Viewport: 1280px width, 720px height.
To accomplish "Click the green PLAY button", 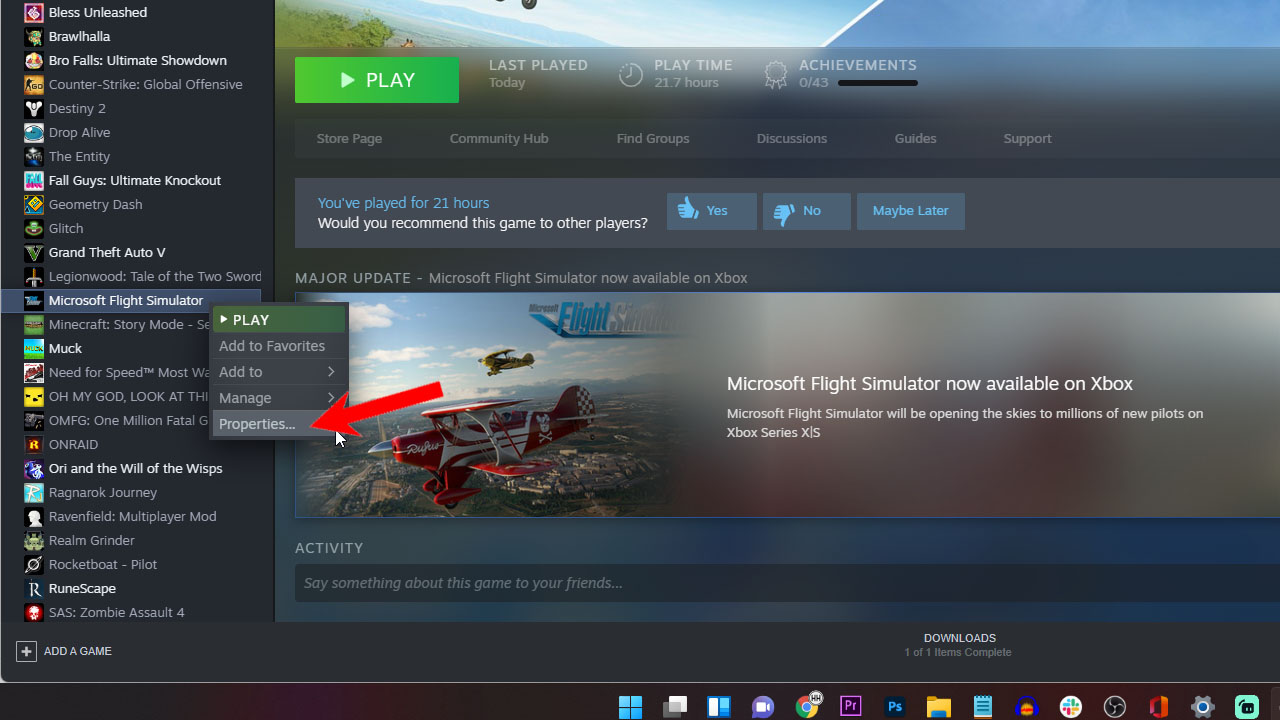I will (376, 79).
